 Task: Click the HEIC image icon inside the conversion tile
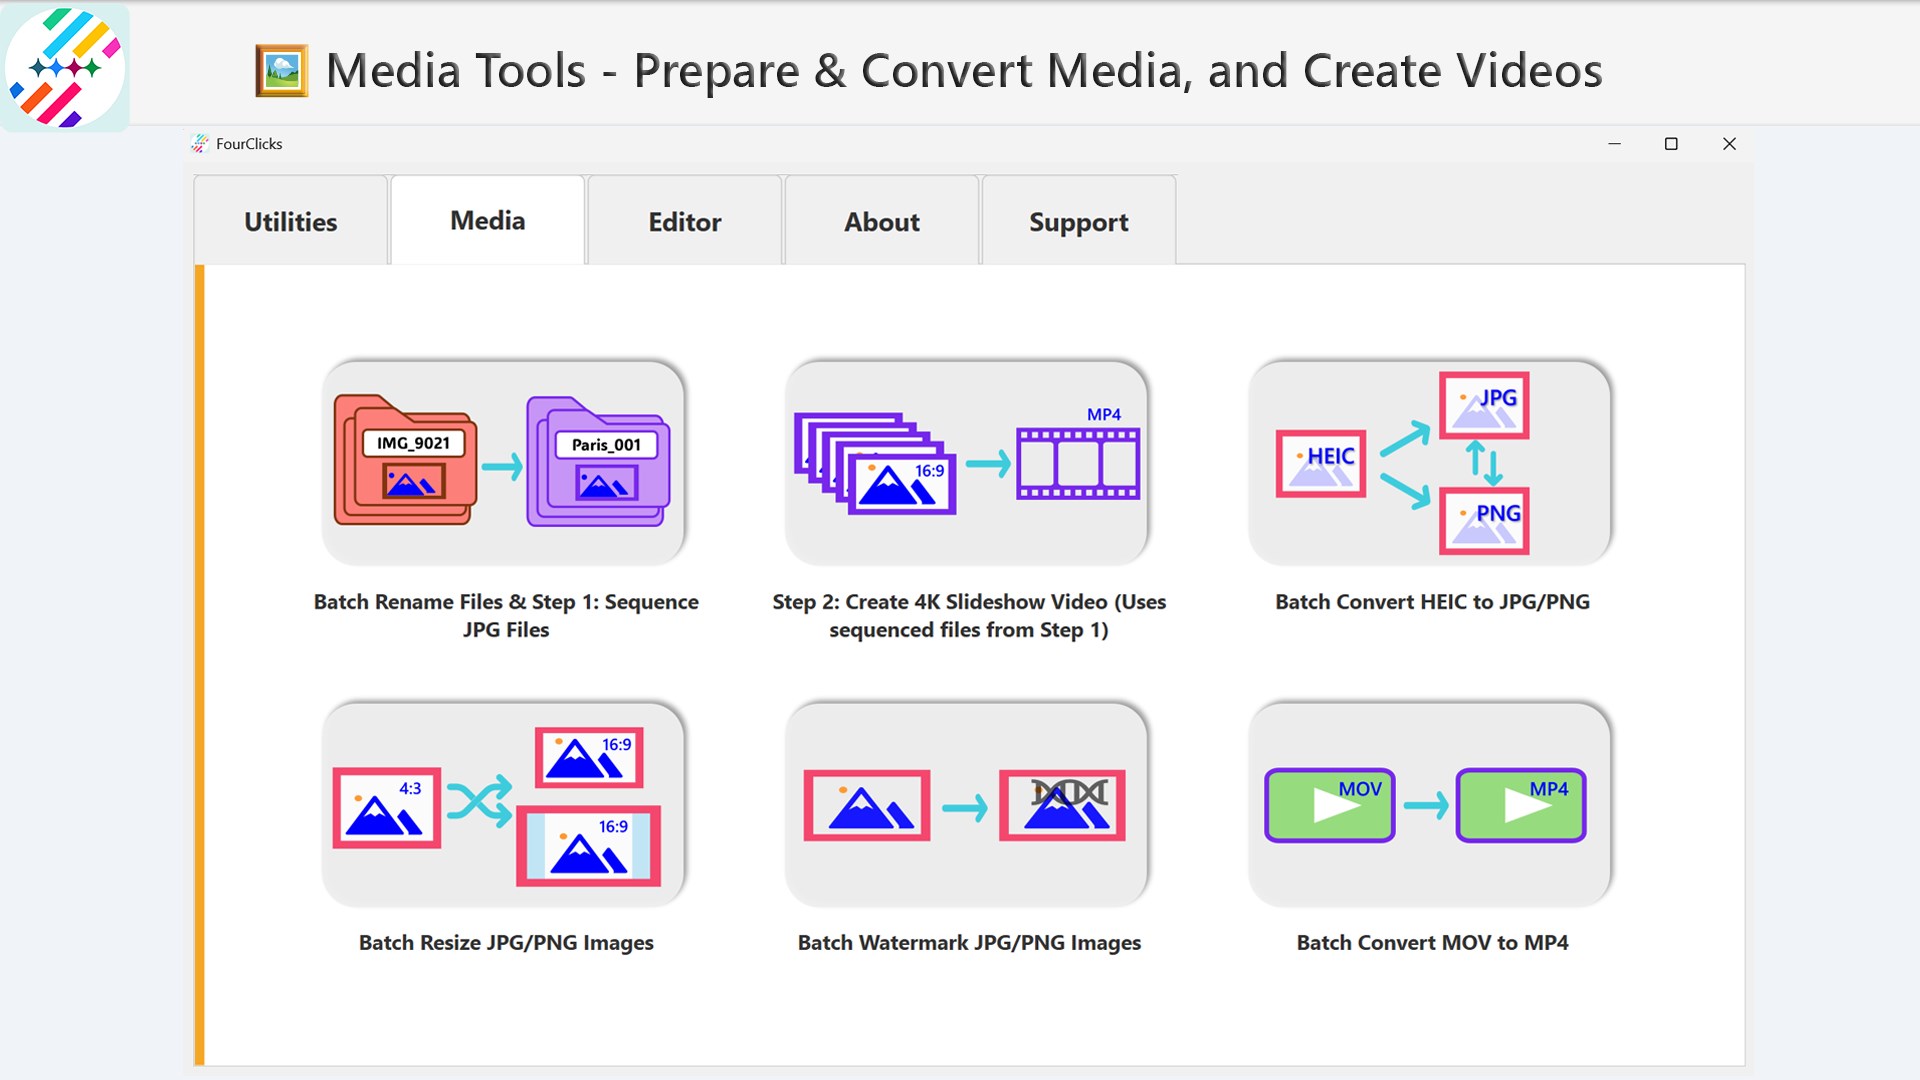coord(1319,463)
